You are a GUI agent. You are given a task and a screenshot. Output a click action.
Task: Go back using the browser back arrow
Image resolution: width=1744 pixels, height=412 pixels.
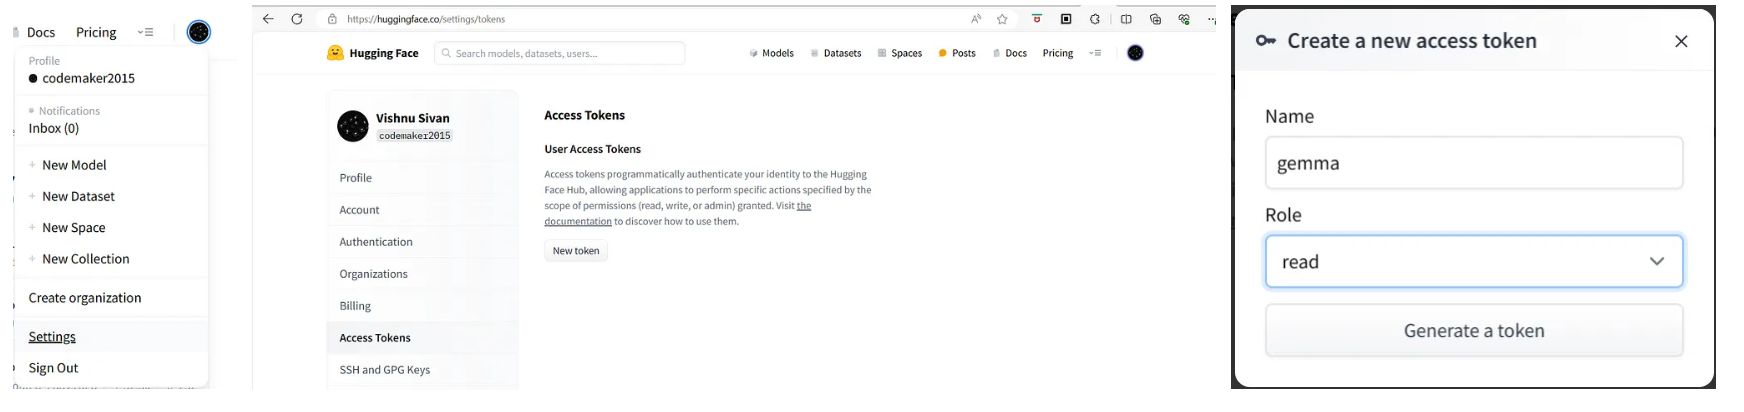click(x=268, y=19)
